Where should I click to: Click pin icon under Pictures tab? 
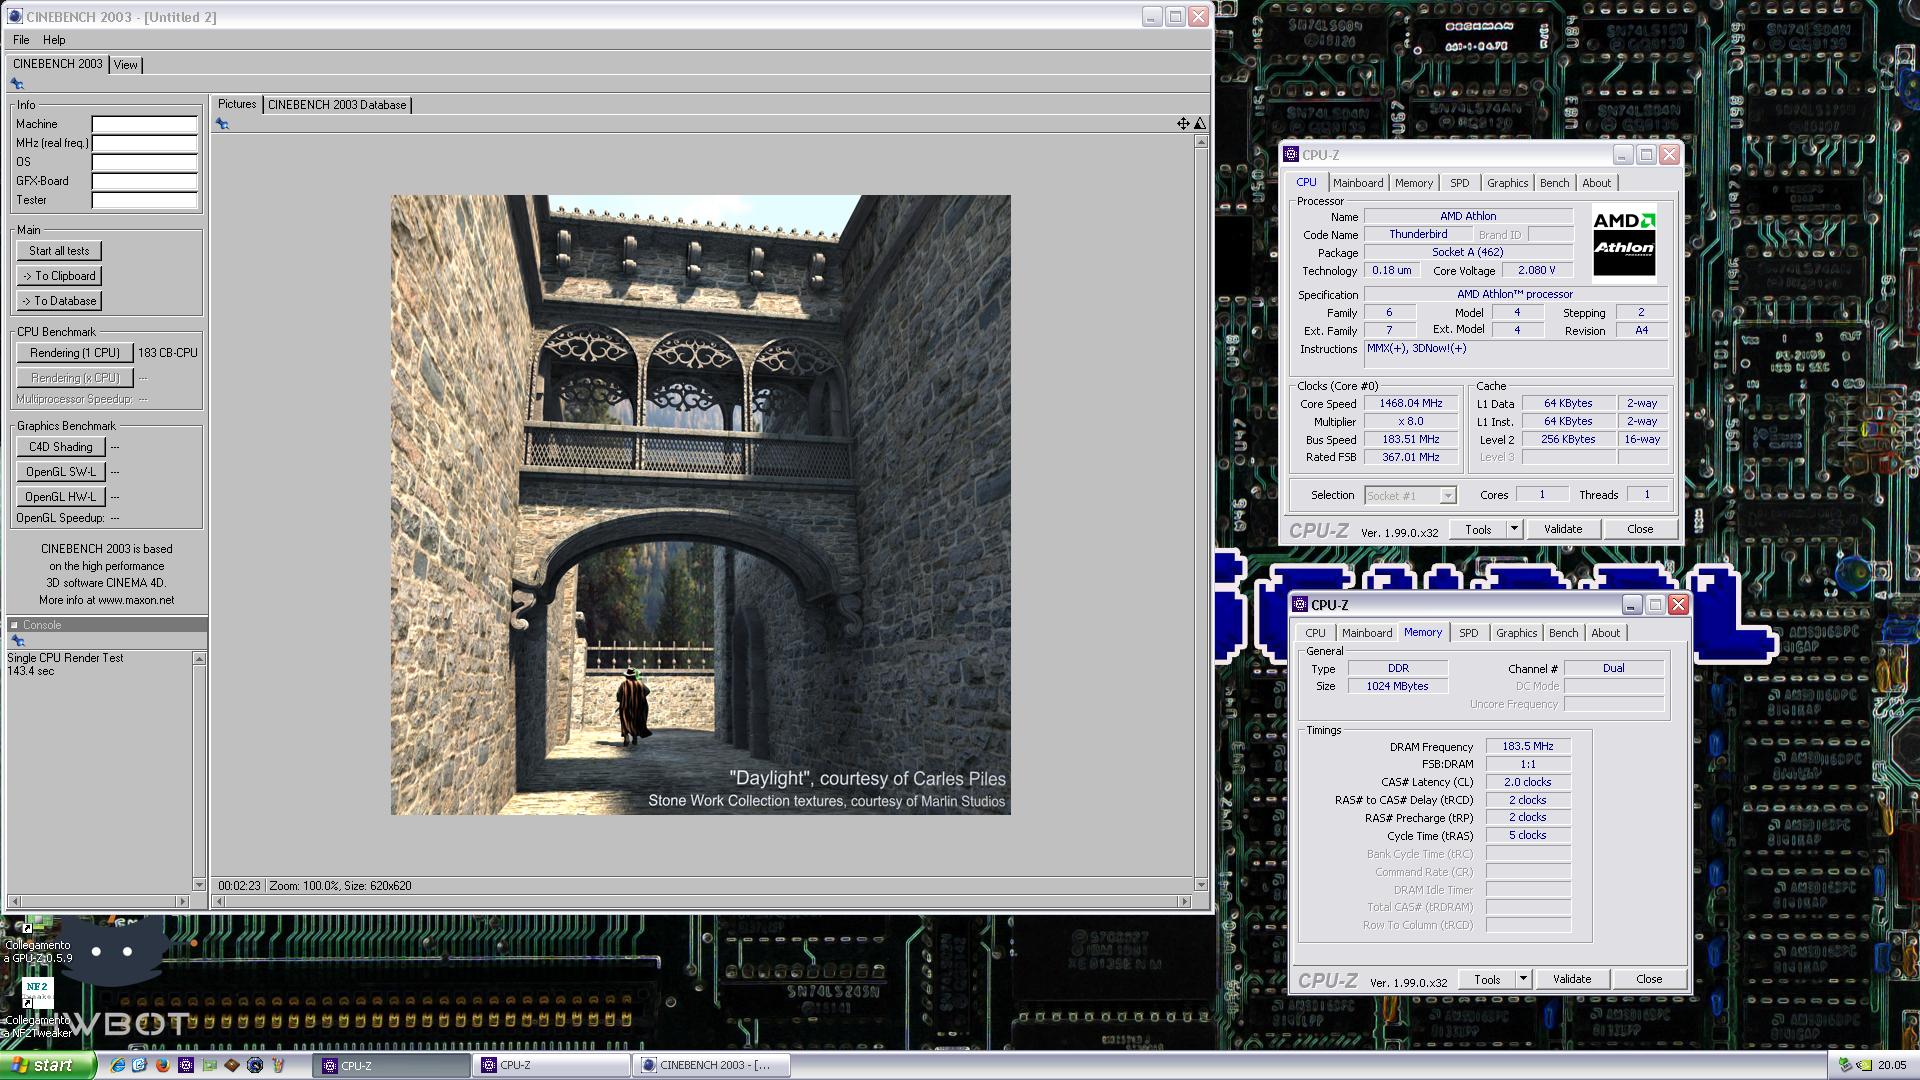click(x=222, y=123)
